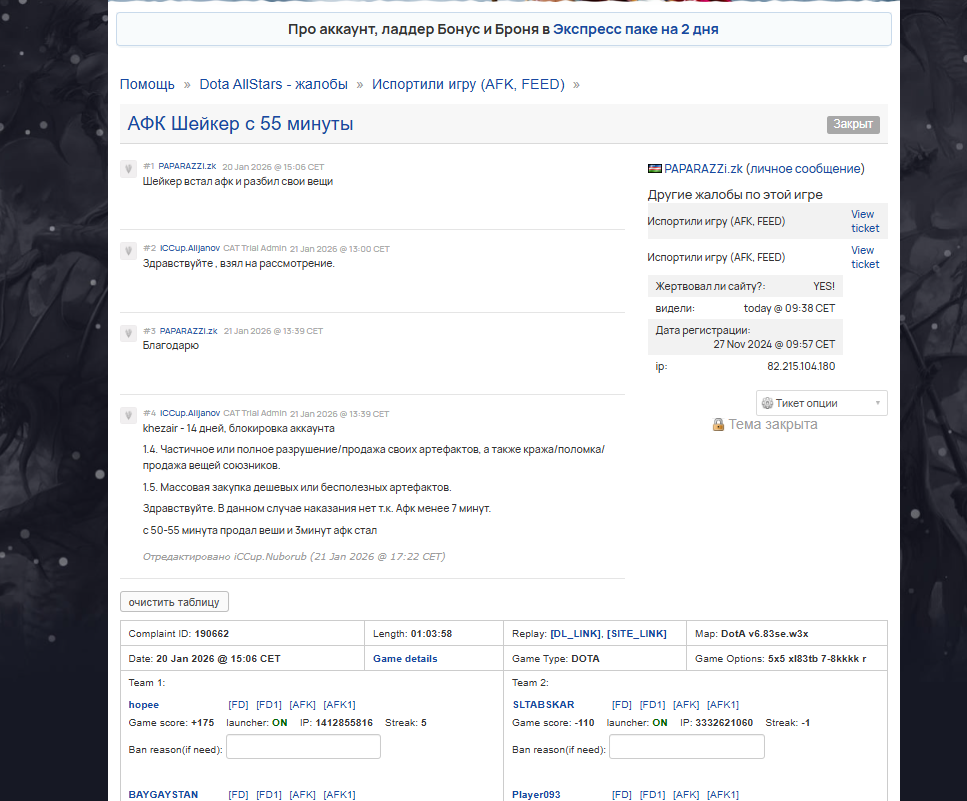Click the очистить таблицу button
Image resolution: width=967 pixels, height=801 pixels.
[x=174, y=602]
